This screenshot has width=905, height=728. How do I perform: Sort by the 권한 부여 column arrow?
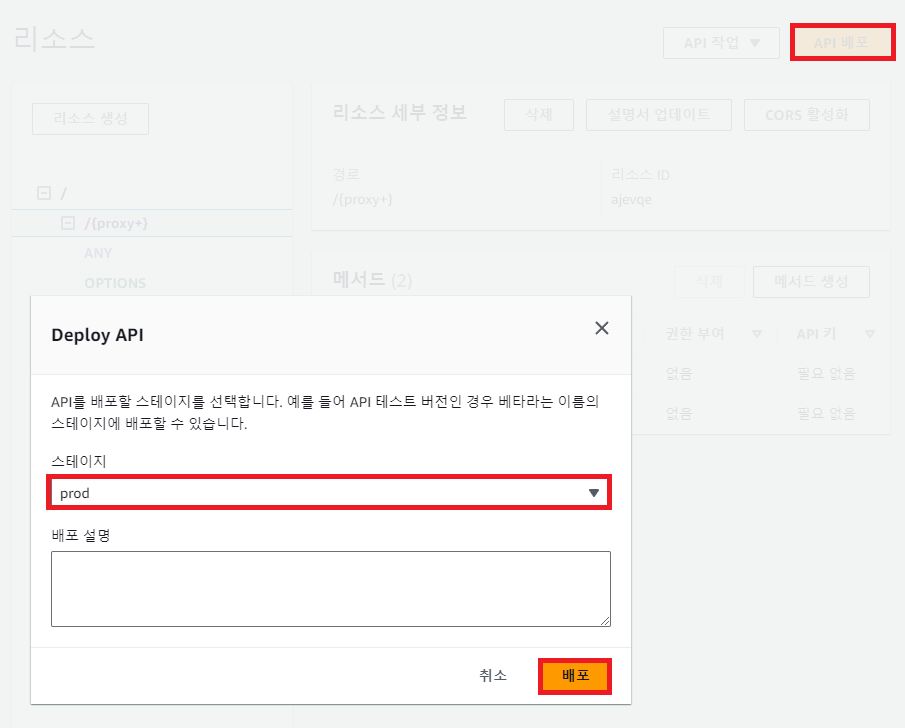757,334
